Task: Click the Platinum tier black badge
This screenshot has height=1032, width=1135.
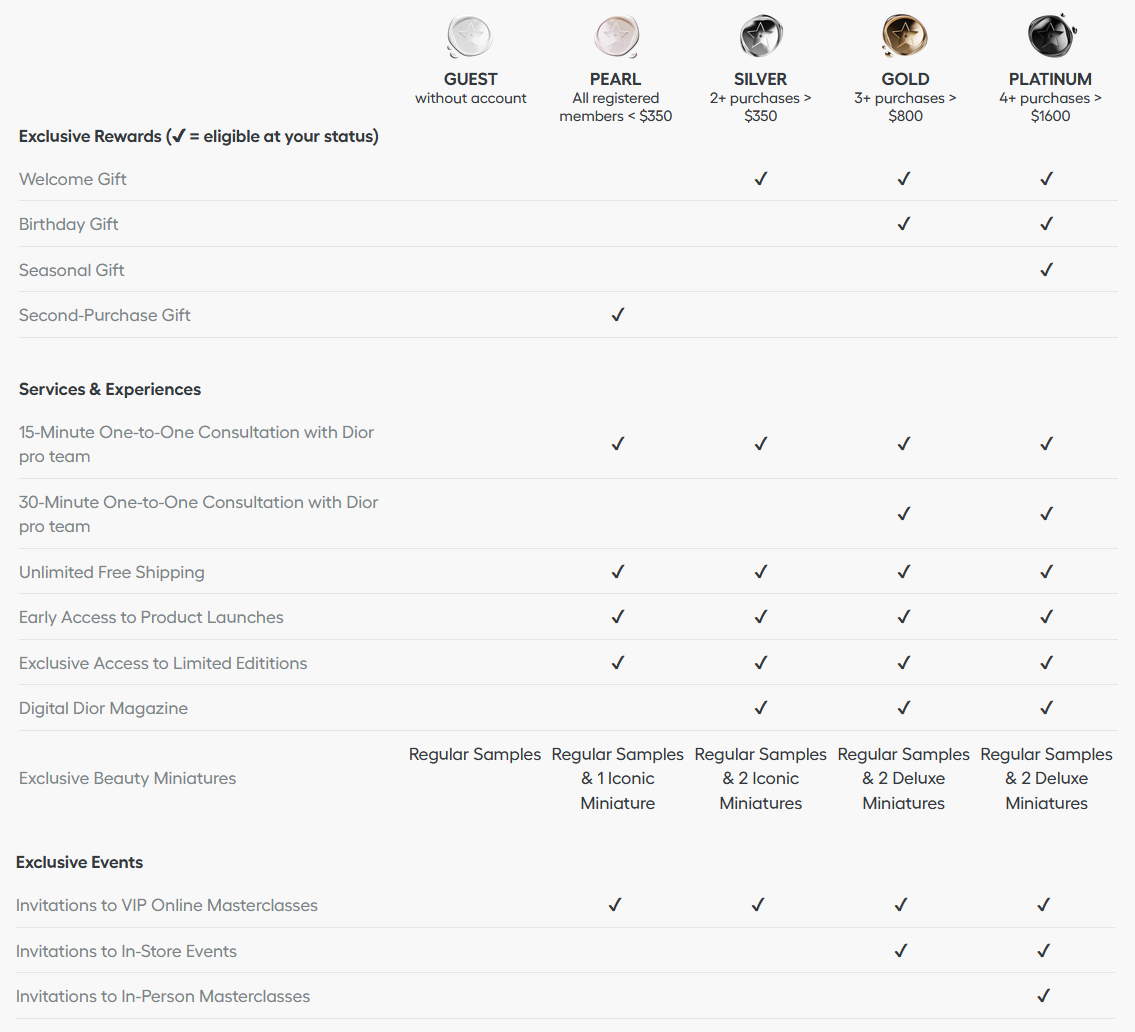Action: pyautogui.click(x=1049, y=36)
